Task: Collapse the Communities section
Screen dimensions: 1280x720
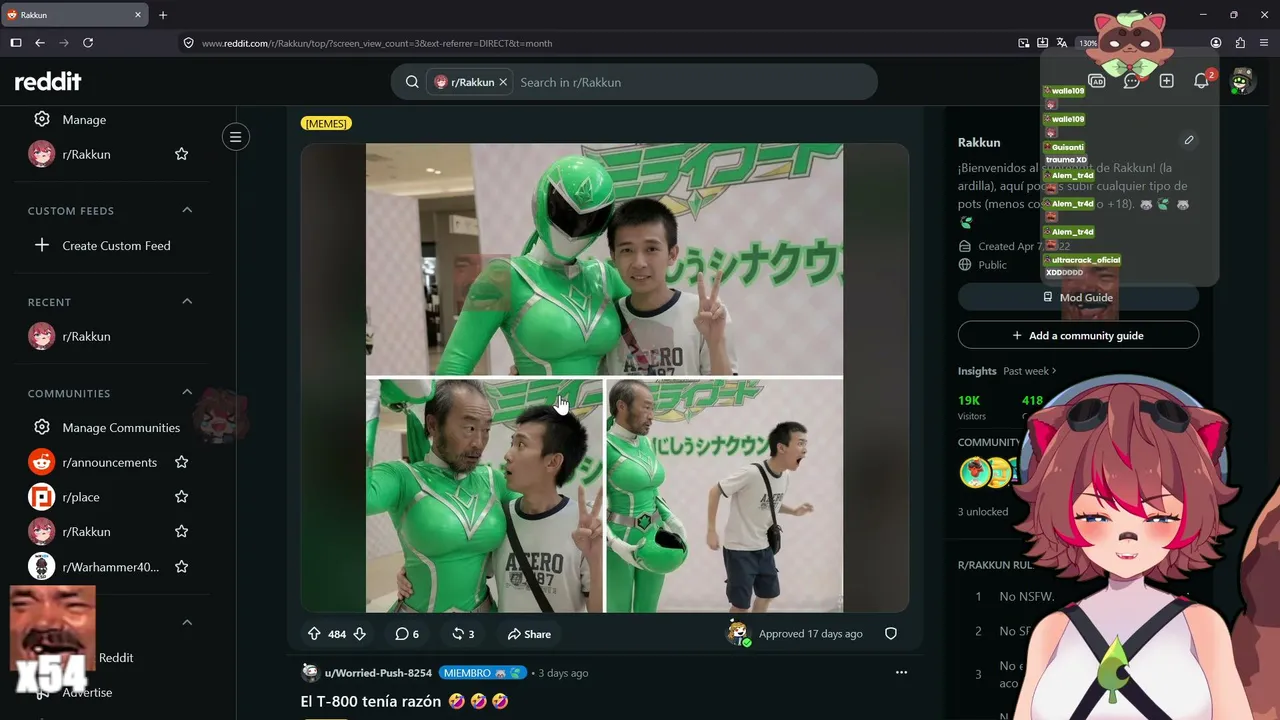Action: [x=187, y=392]
